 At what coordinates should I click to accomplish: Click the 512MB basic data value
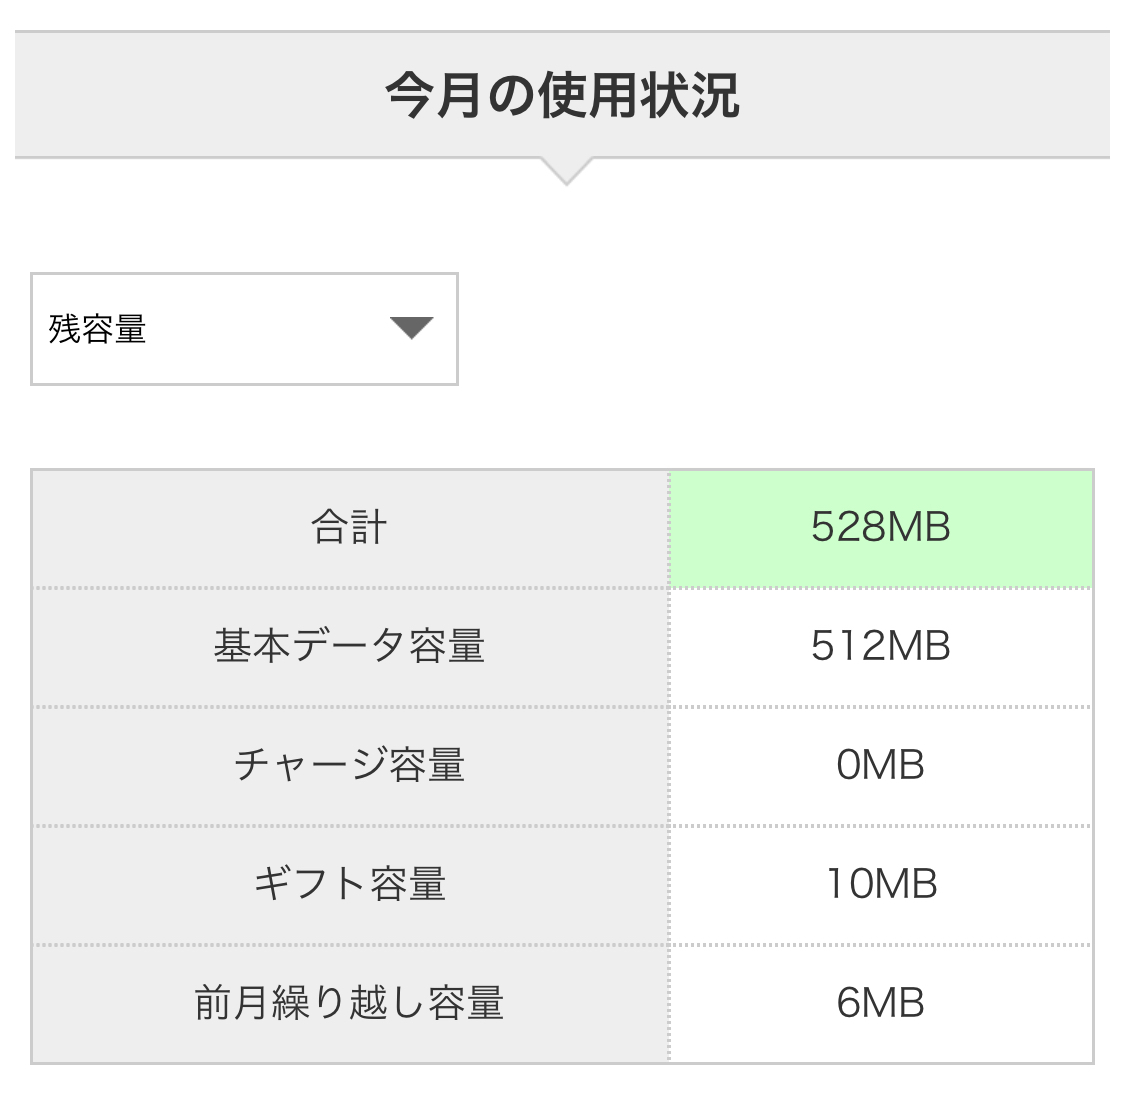[x=880, y=646]
